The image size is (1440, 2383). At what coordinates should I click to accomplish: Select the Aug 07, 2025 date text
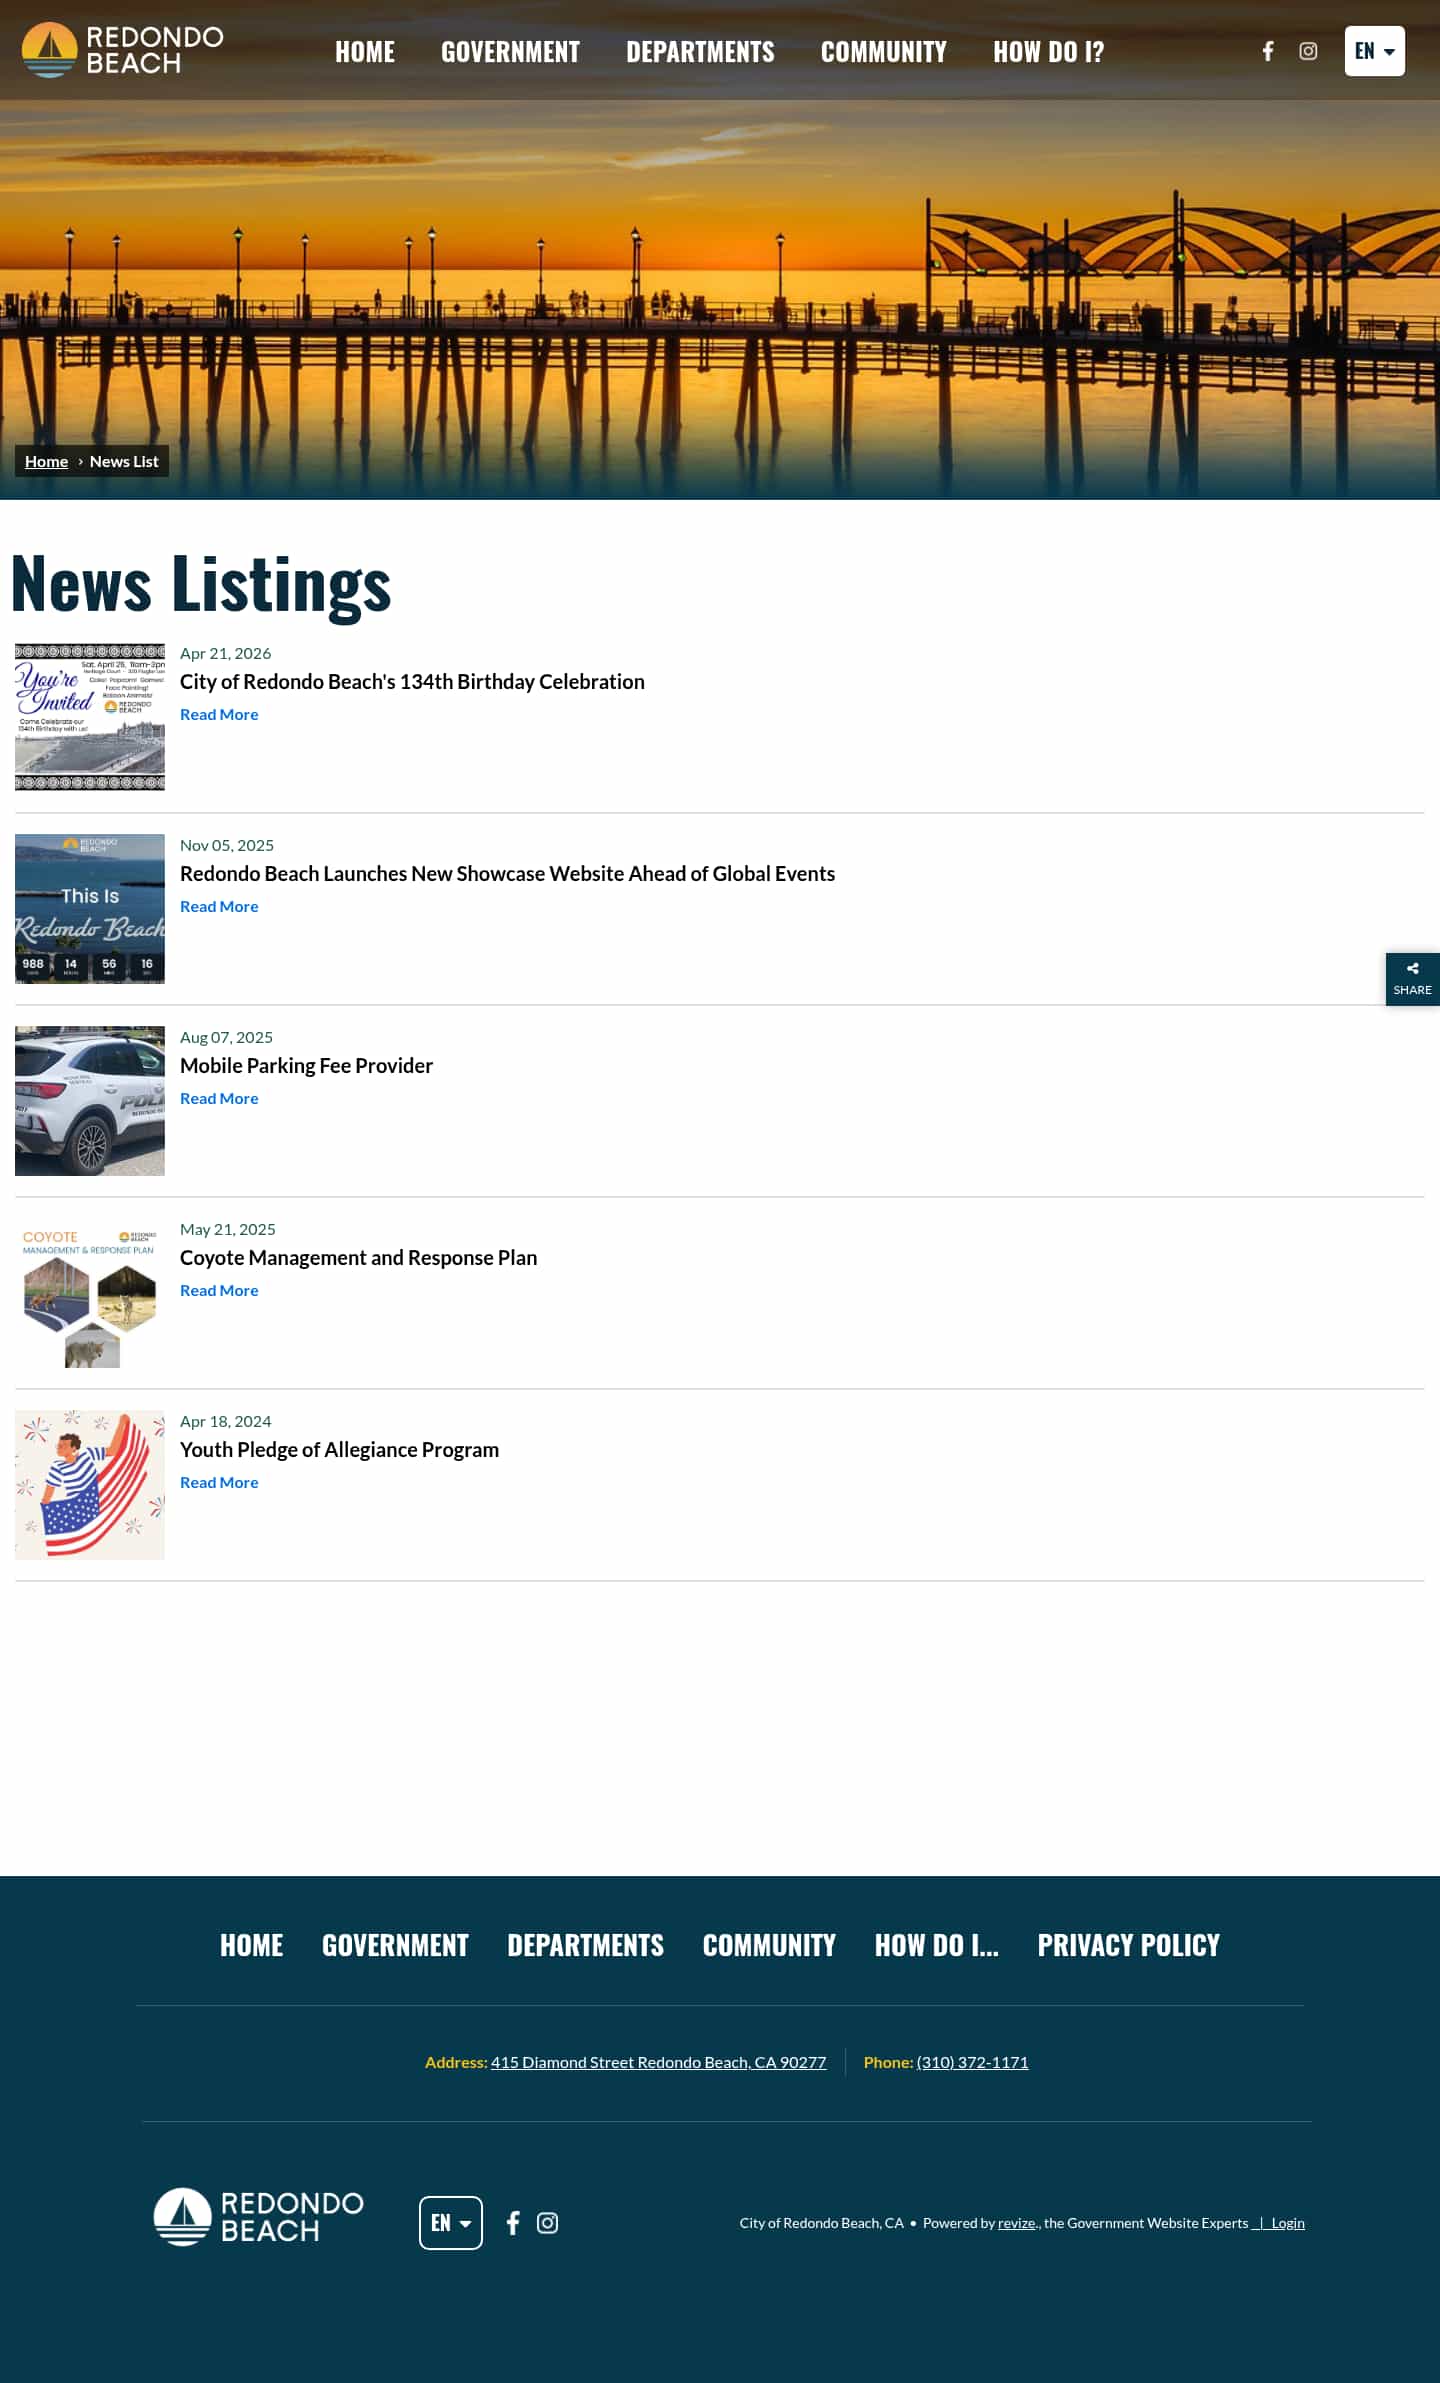coord(226,1037)
